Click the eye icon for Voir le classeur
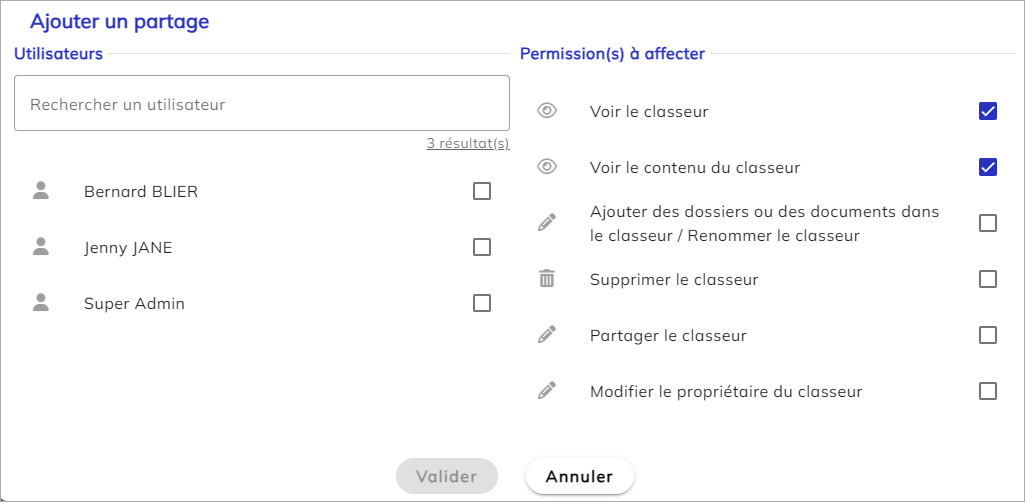The height and width of the screenshot is (502, 1025). click(546, 111)
